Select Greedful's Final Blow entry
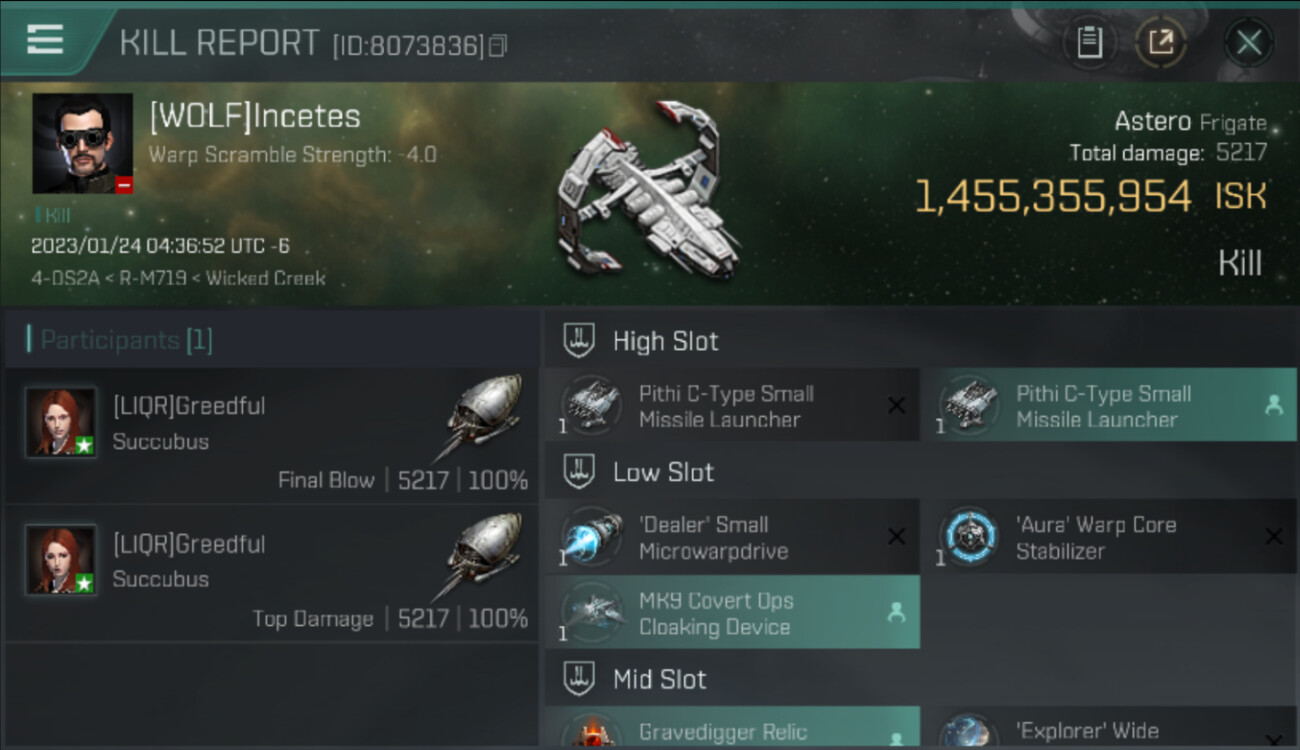This screenshot has height=750, width=1300. click(272, 435)
